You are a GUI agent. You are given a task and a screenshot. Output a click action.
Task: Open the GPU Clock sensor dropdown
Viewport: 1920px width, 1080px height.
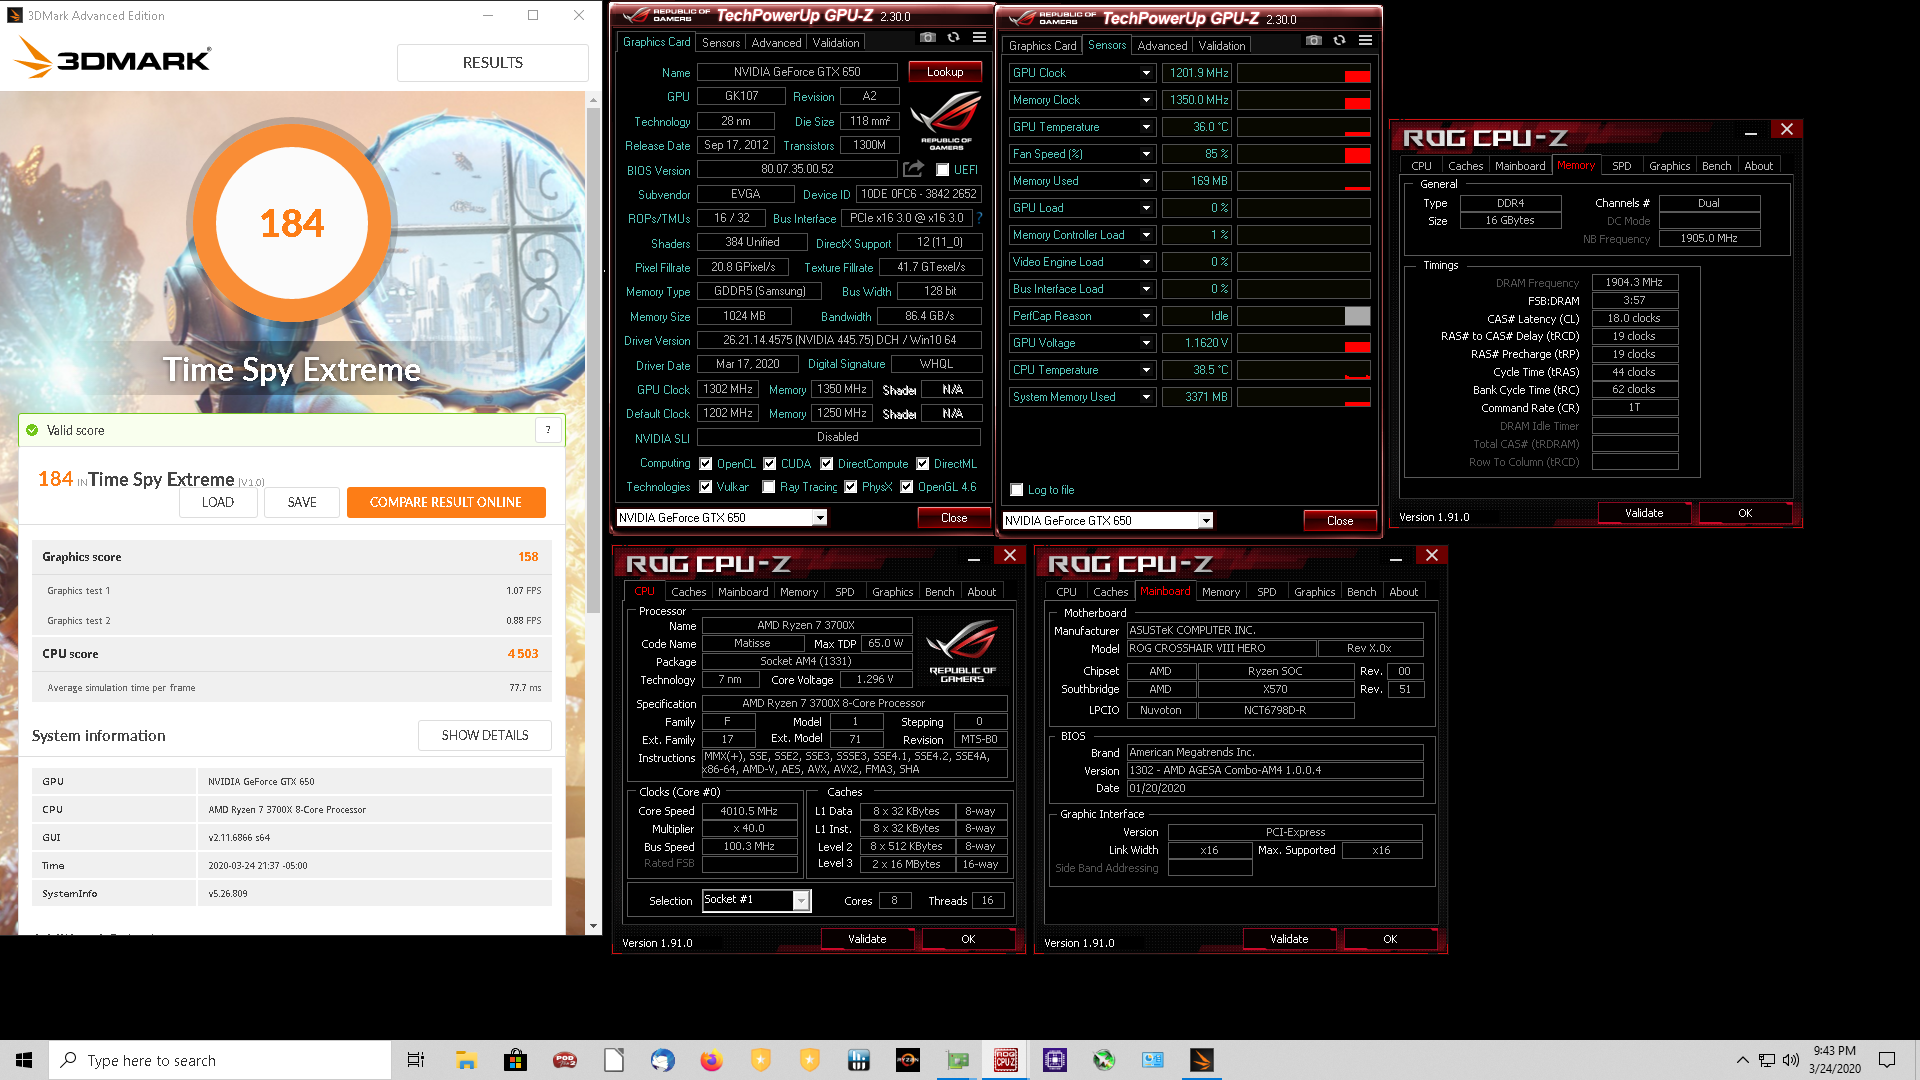point(1146,73)
